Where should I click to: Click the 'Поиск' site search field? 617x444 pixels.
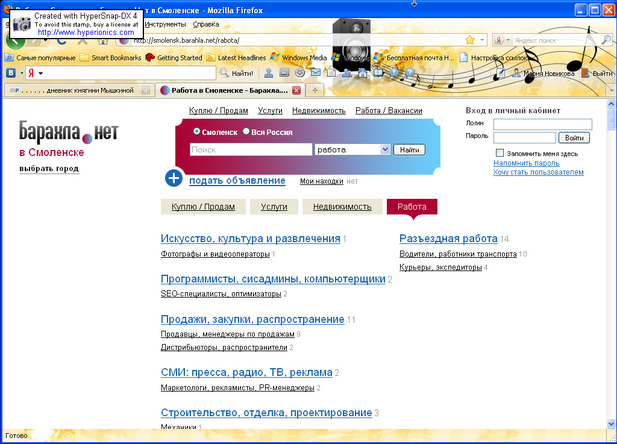click(x=251, y=150)
